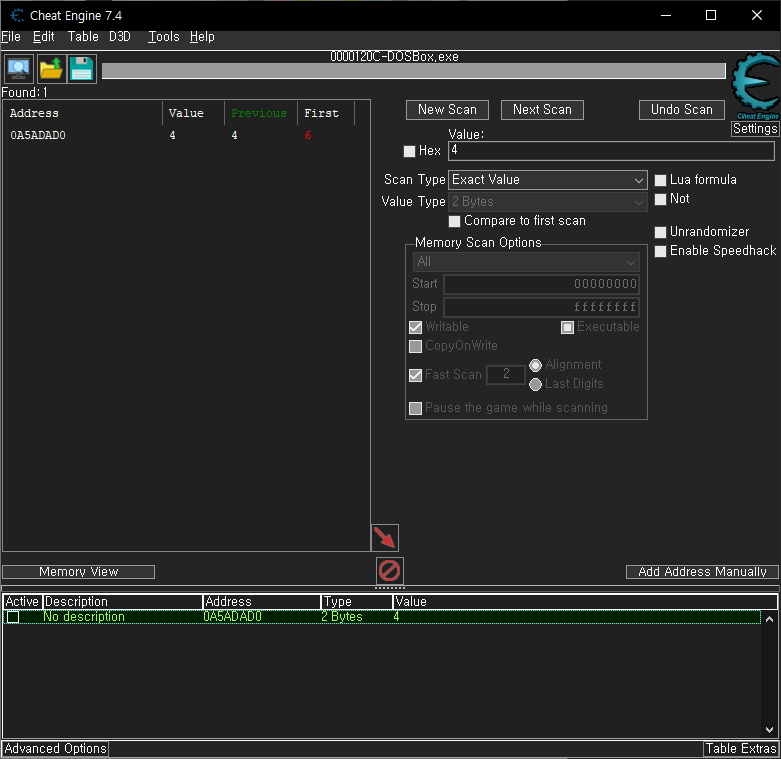Click address table scrollbar down arrow
Screen dimensions: 781x759
pos(770,730)
